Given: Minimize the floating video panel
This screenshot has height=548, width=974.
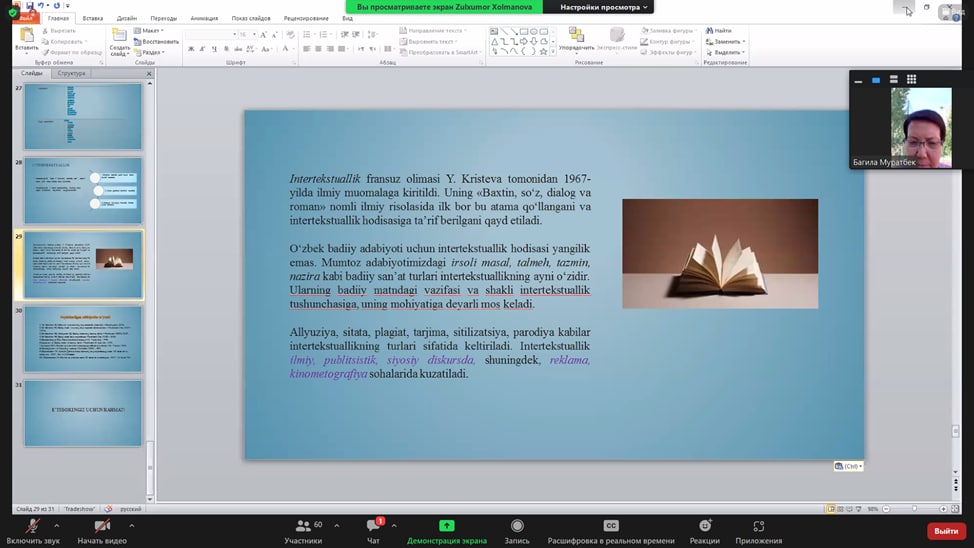Looking at the screenshot, I should point(858,80).
